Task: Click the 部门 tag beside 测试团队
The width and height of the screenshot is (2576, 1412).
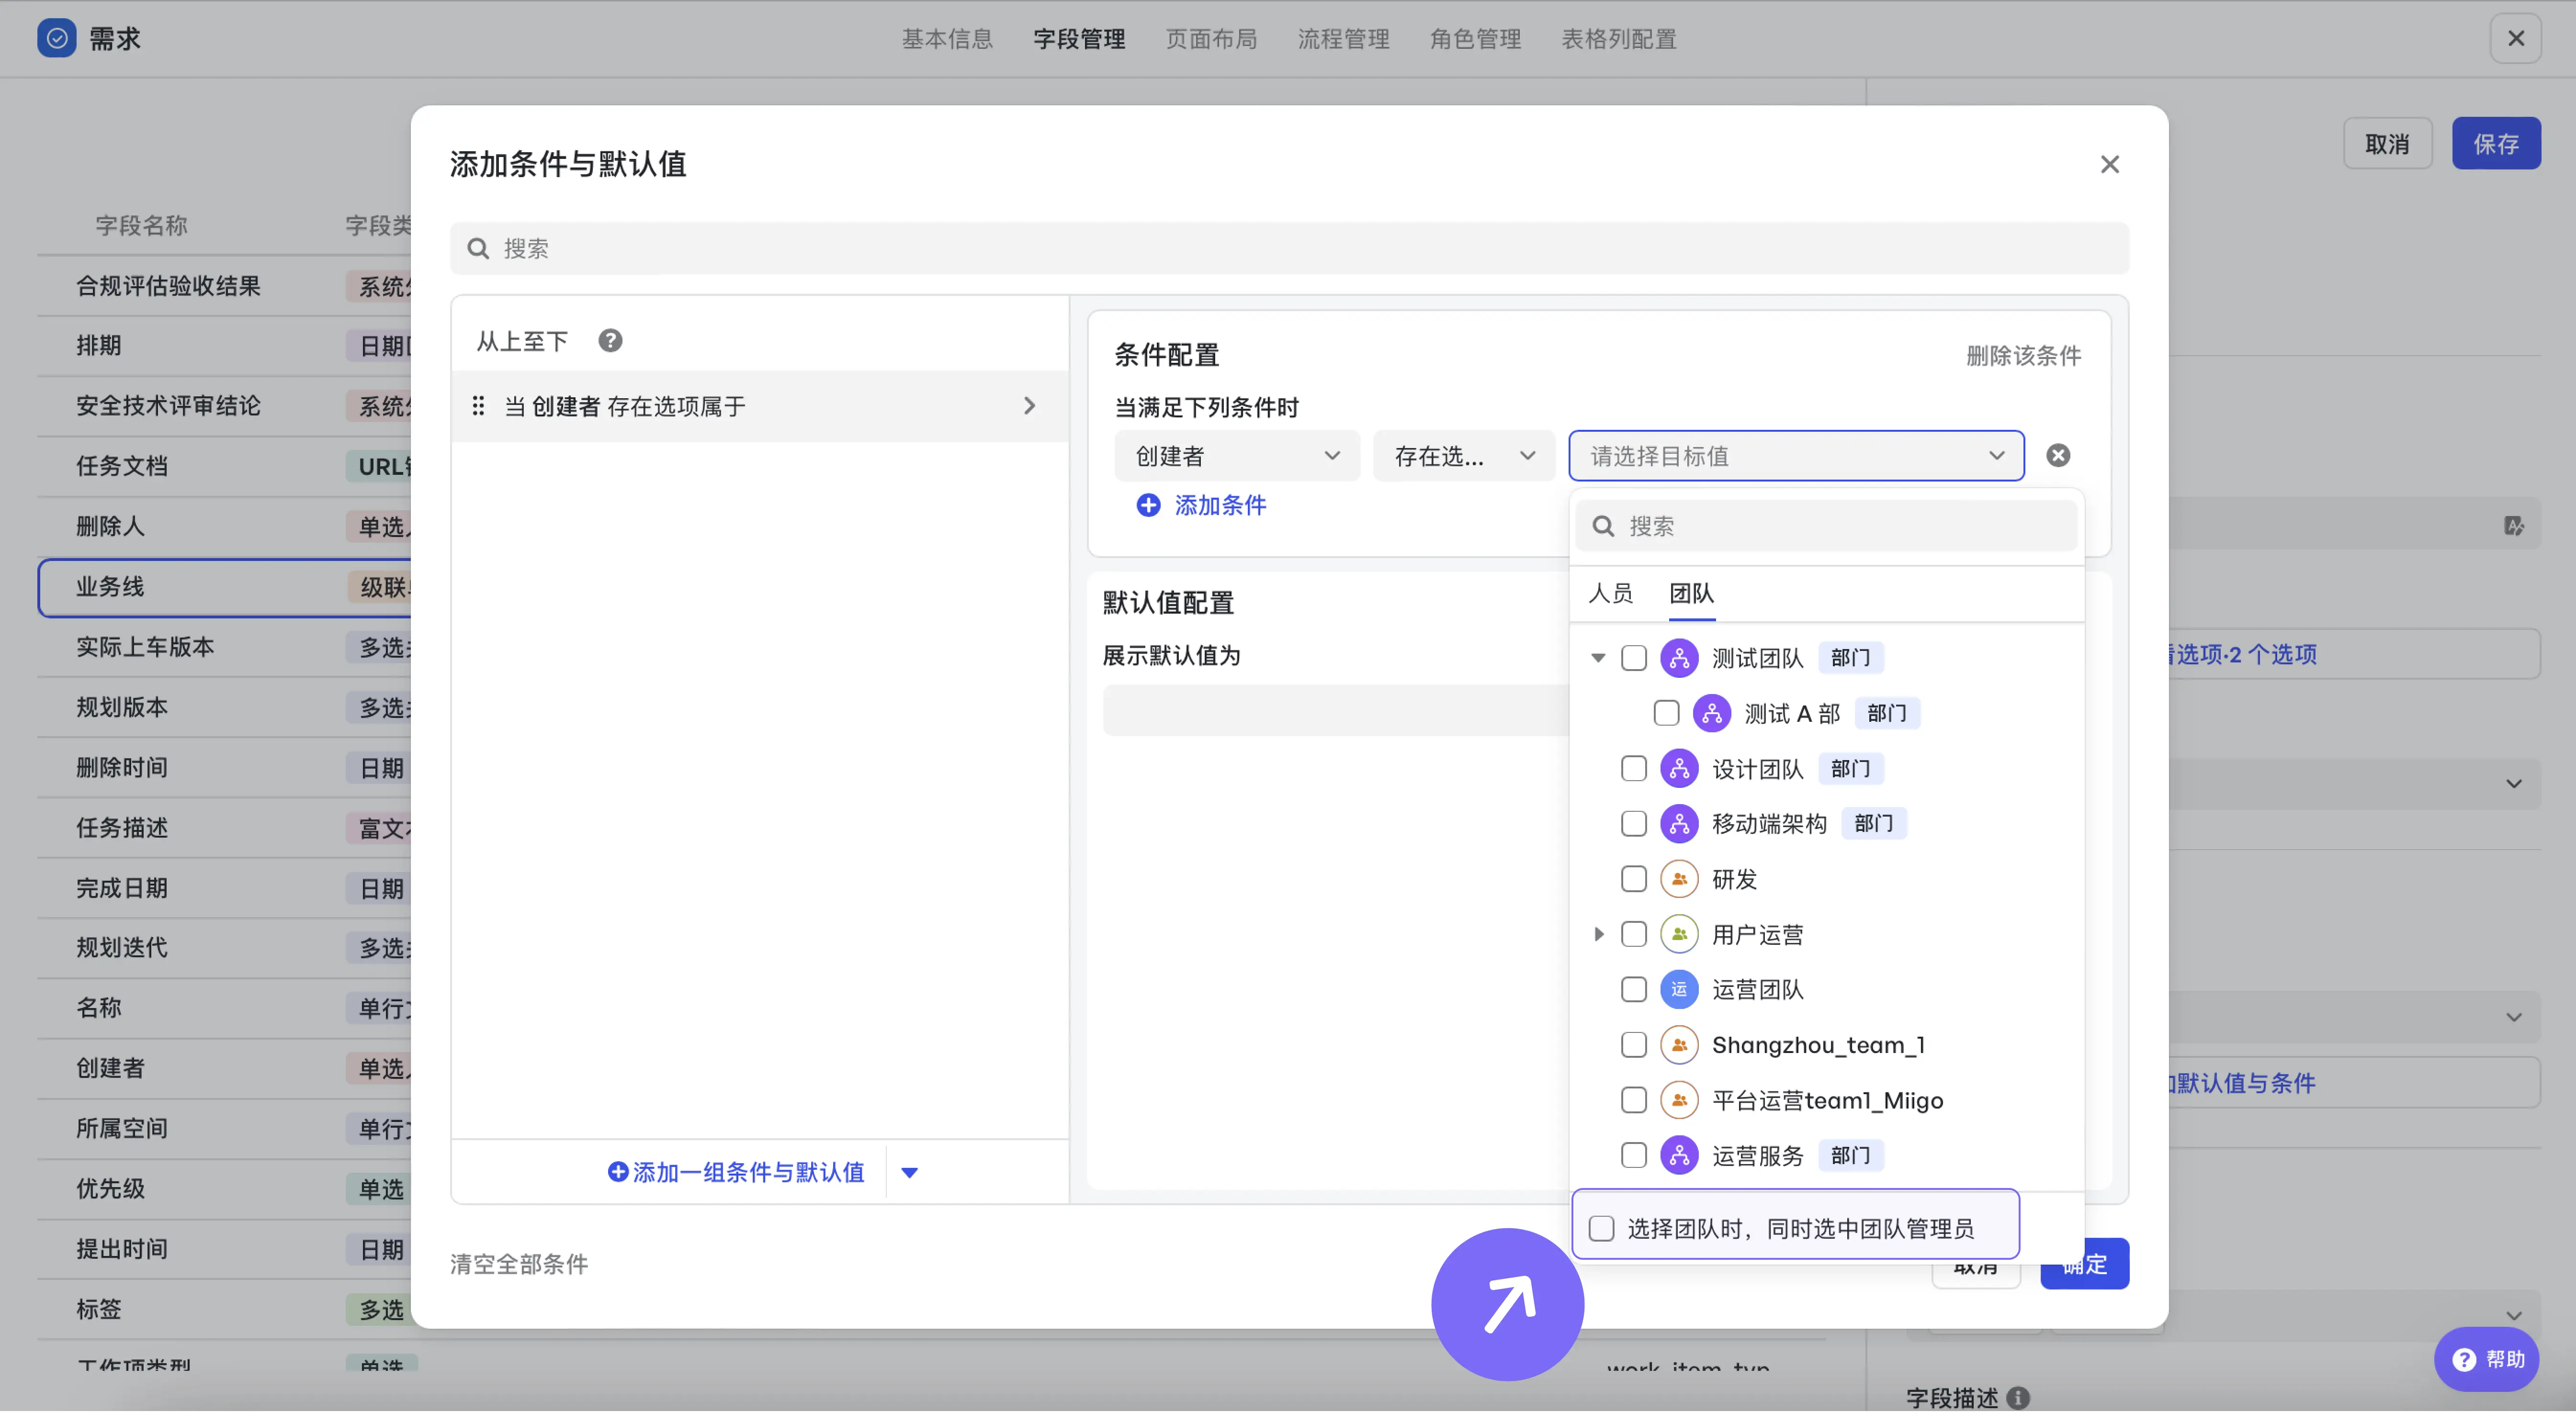Action: click(x=1850, y=658)
